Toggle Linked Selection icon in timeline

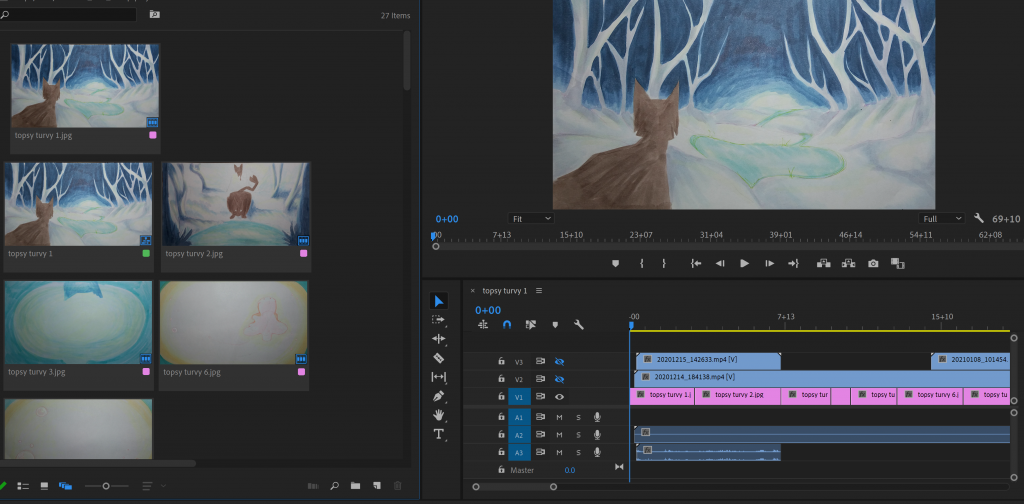pos(530,324)
